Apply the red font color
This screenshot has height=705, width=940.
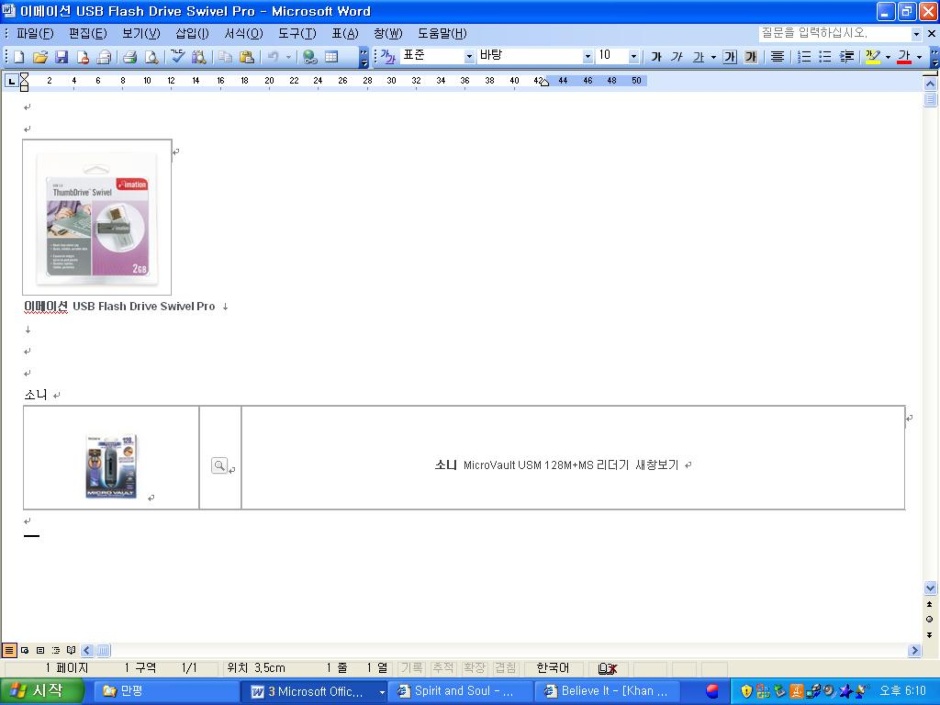[904, 57]
